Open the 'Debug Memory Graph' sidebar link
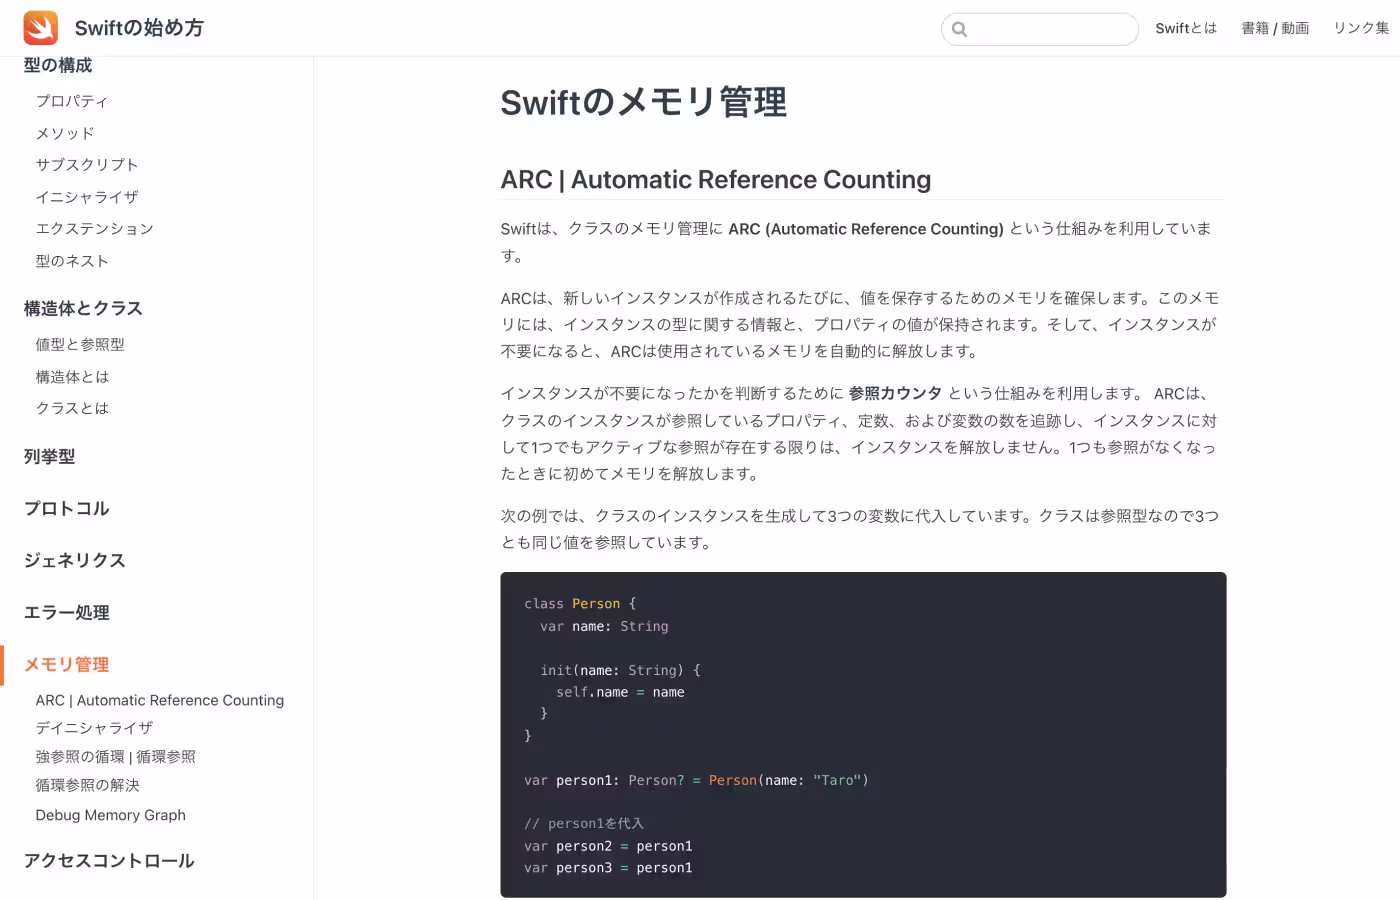The height and width of the screenshot is (900, 1400). pos(111,815)
